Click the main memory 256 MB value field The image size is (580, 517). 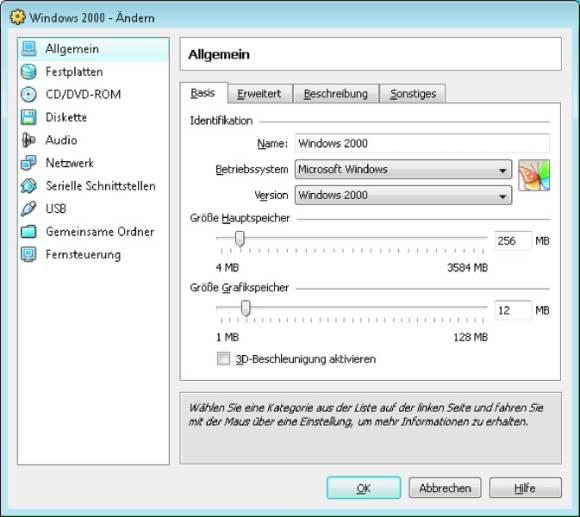click(513, 241)
